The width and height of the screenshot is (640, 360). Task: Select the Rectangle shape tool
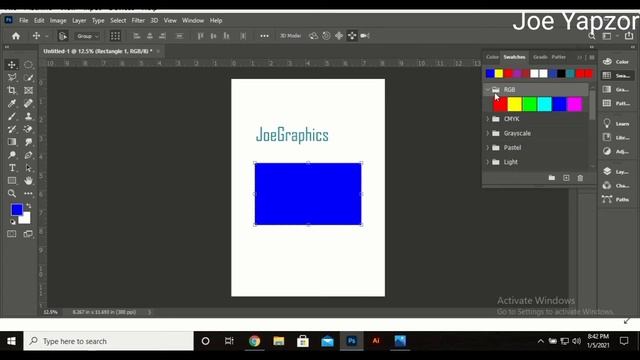[12, 181]
